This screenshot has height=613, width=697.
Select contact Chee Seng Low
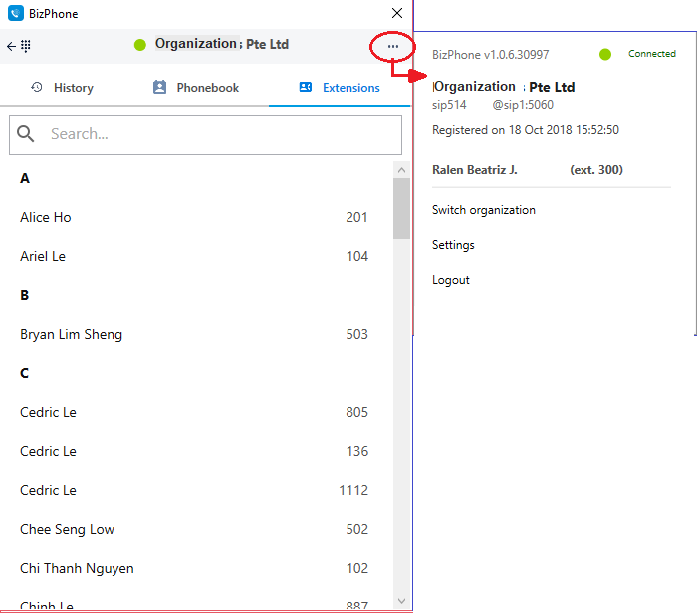(x=67, y=529)
